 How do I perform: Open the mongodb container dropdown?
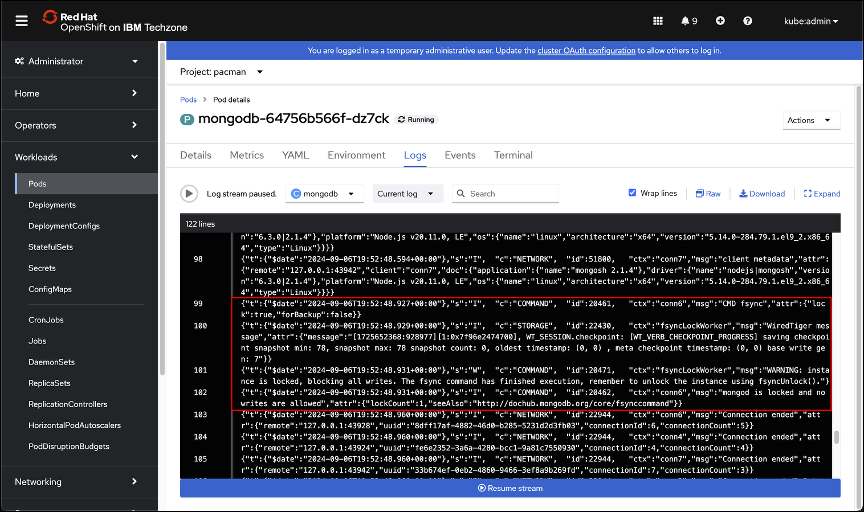pyautogui.click(x=325, y=194)
